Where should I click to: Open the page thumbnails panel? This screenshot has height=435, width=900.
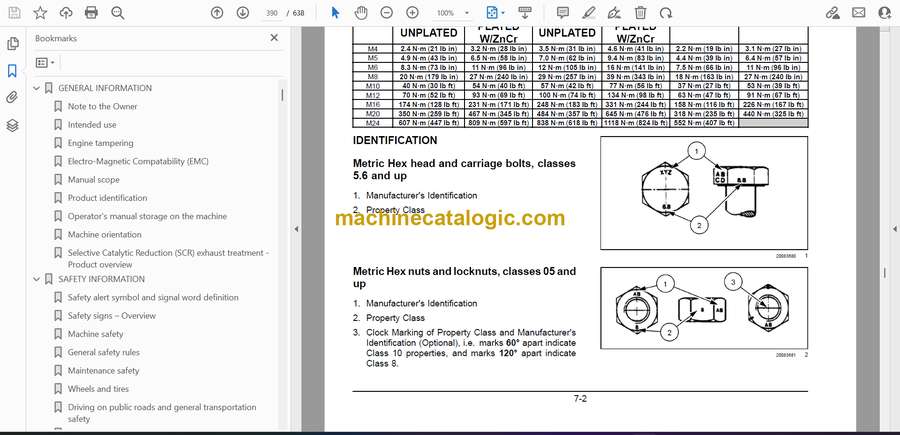pyautogui.click(x=12, y=44)
